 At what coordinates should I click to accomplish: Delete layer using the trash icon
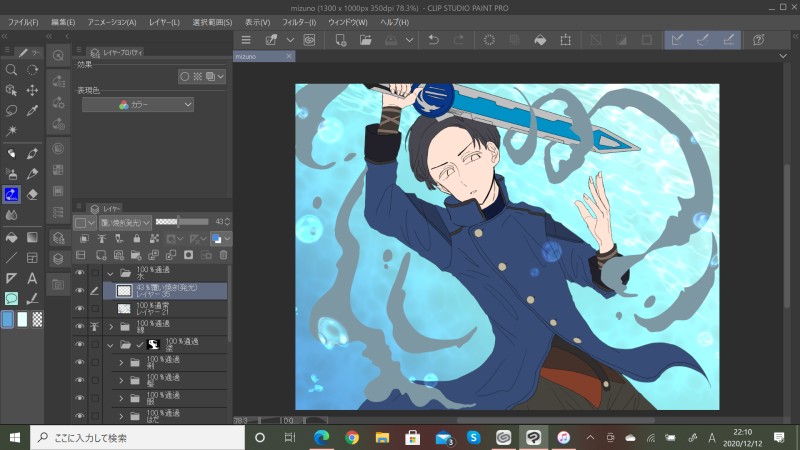coord(223,256)
